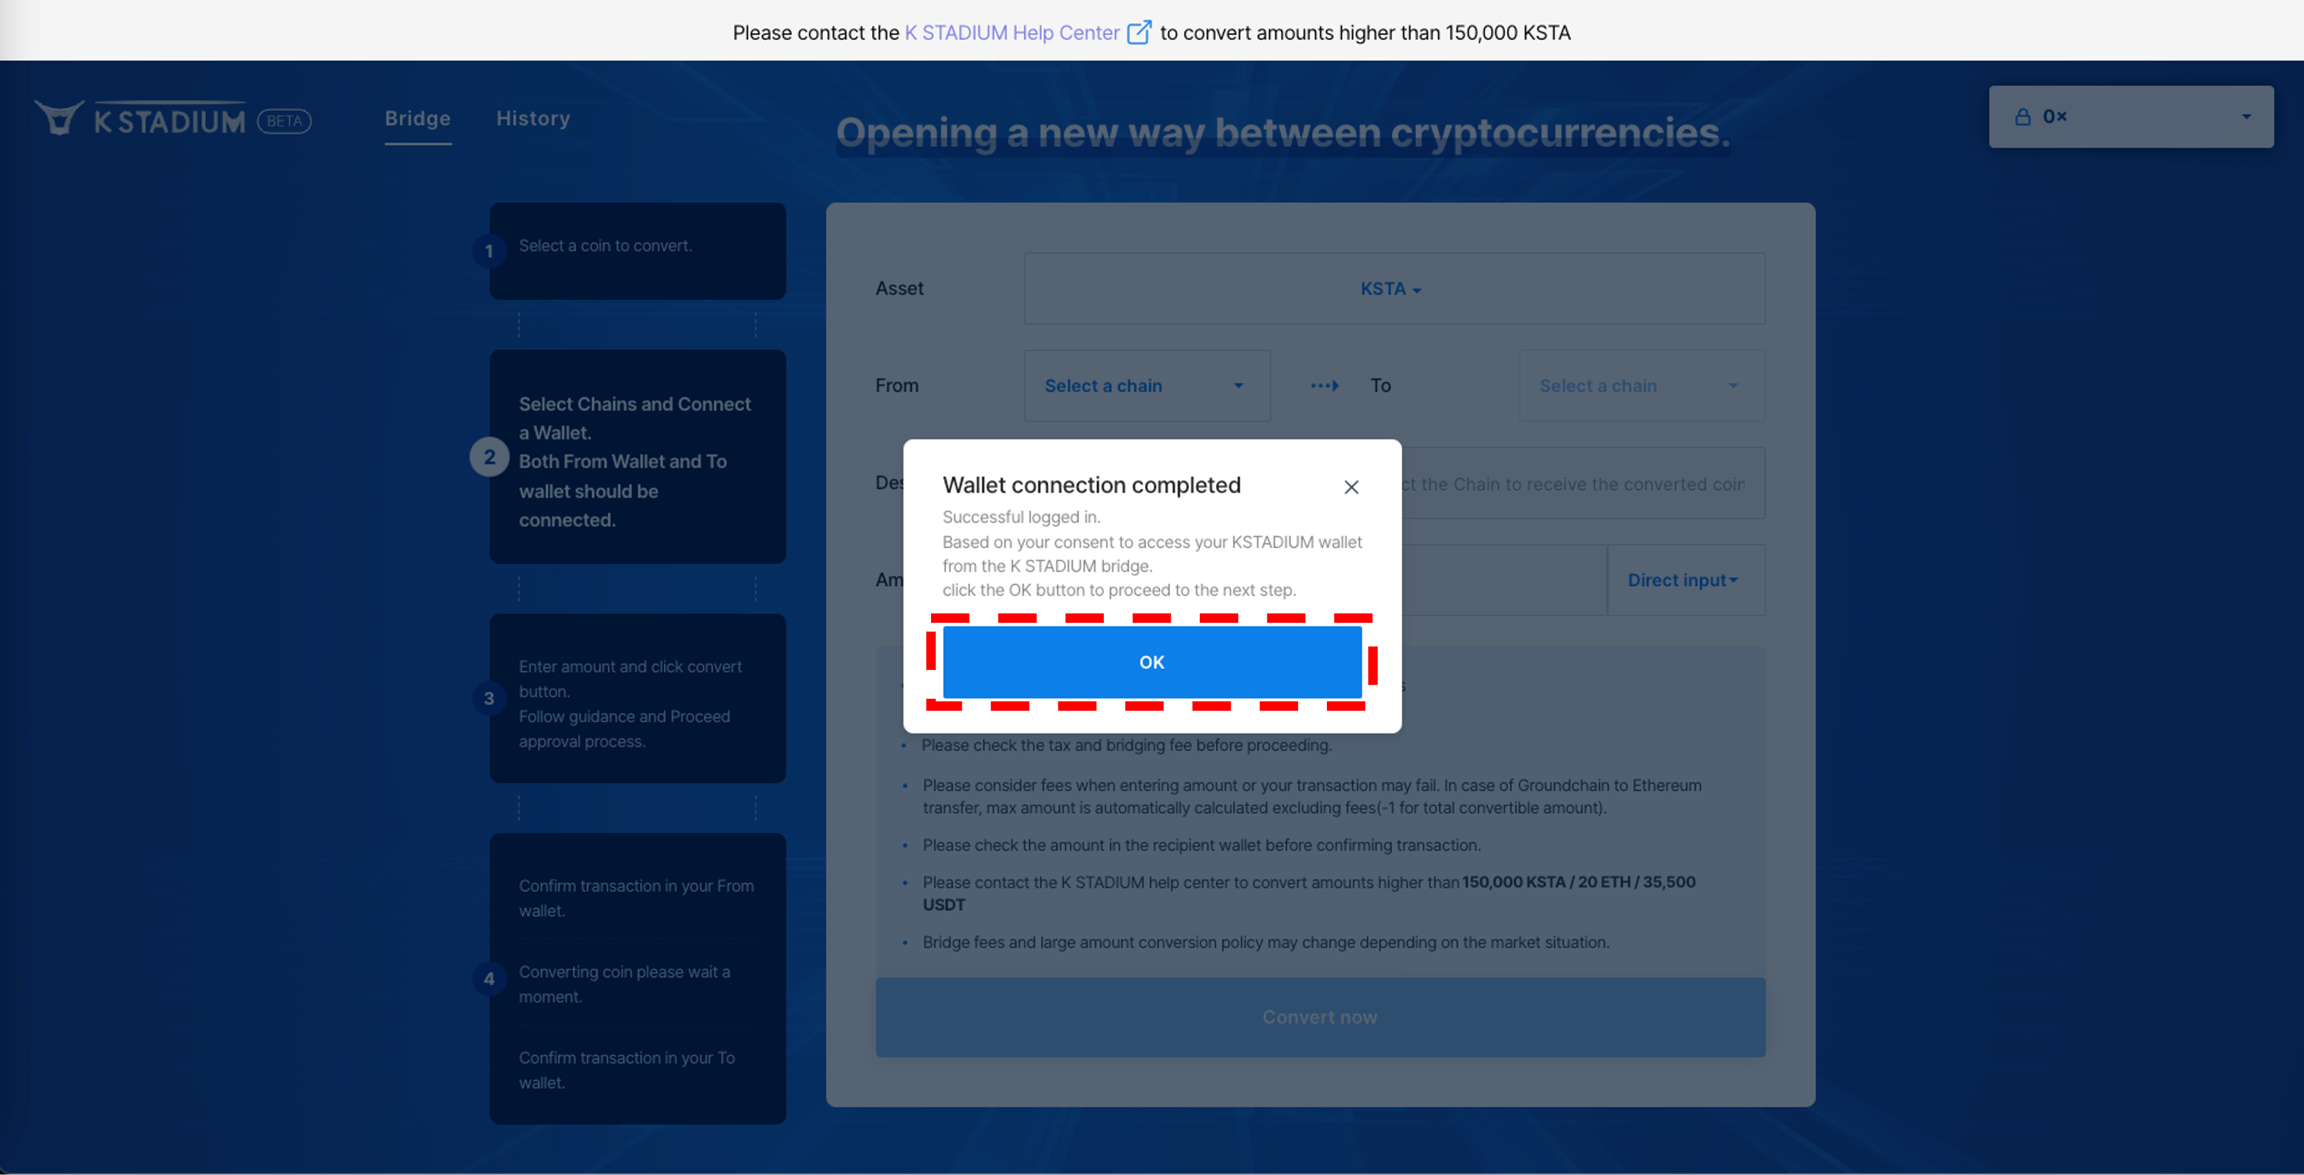
Task: Expand the To Select a chain dropdown
Action: (x=1640, y=386)
